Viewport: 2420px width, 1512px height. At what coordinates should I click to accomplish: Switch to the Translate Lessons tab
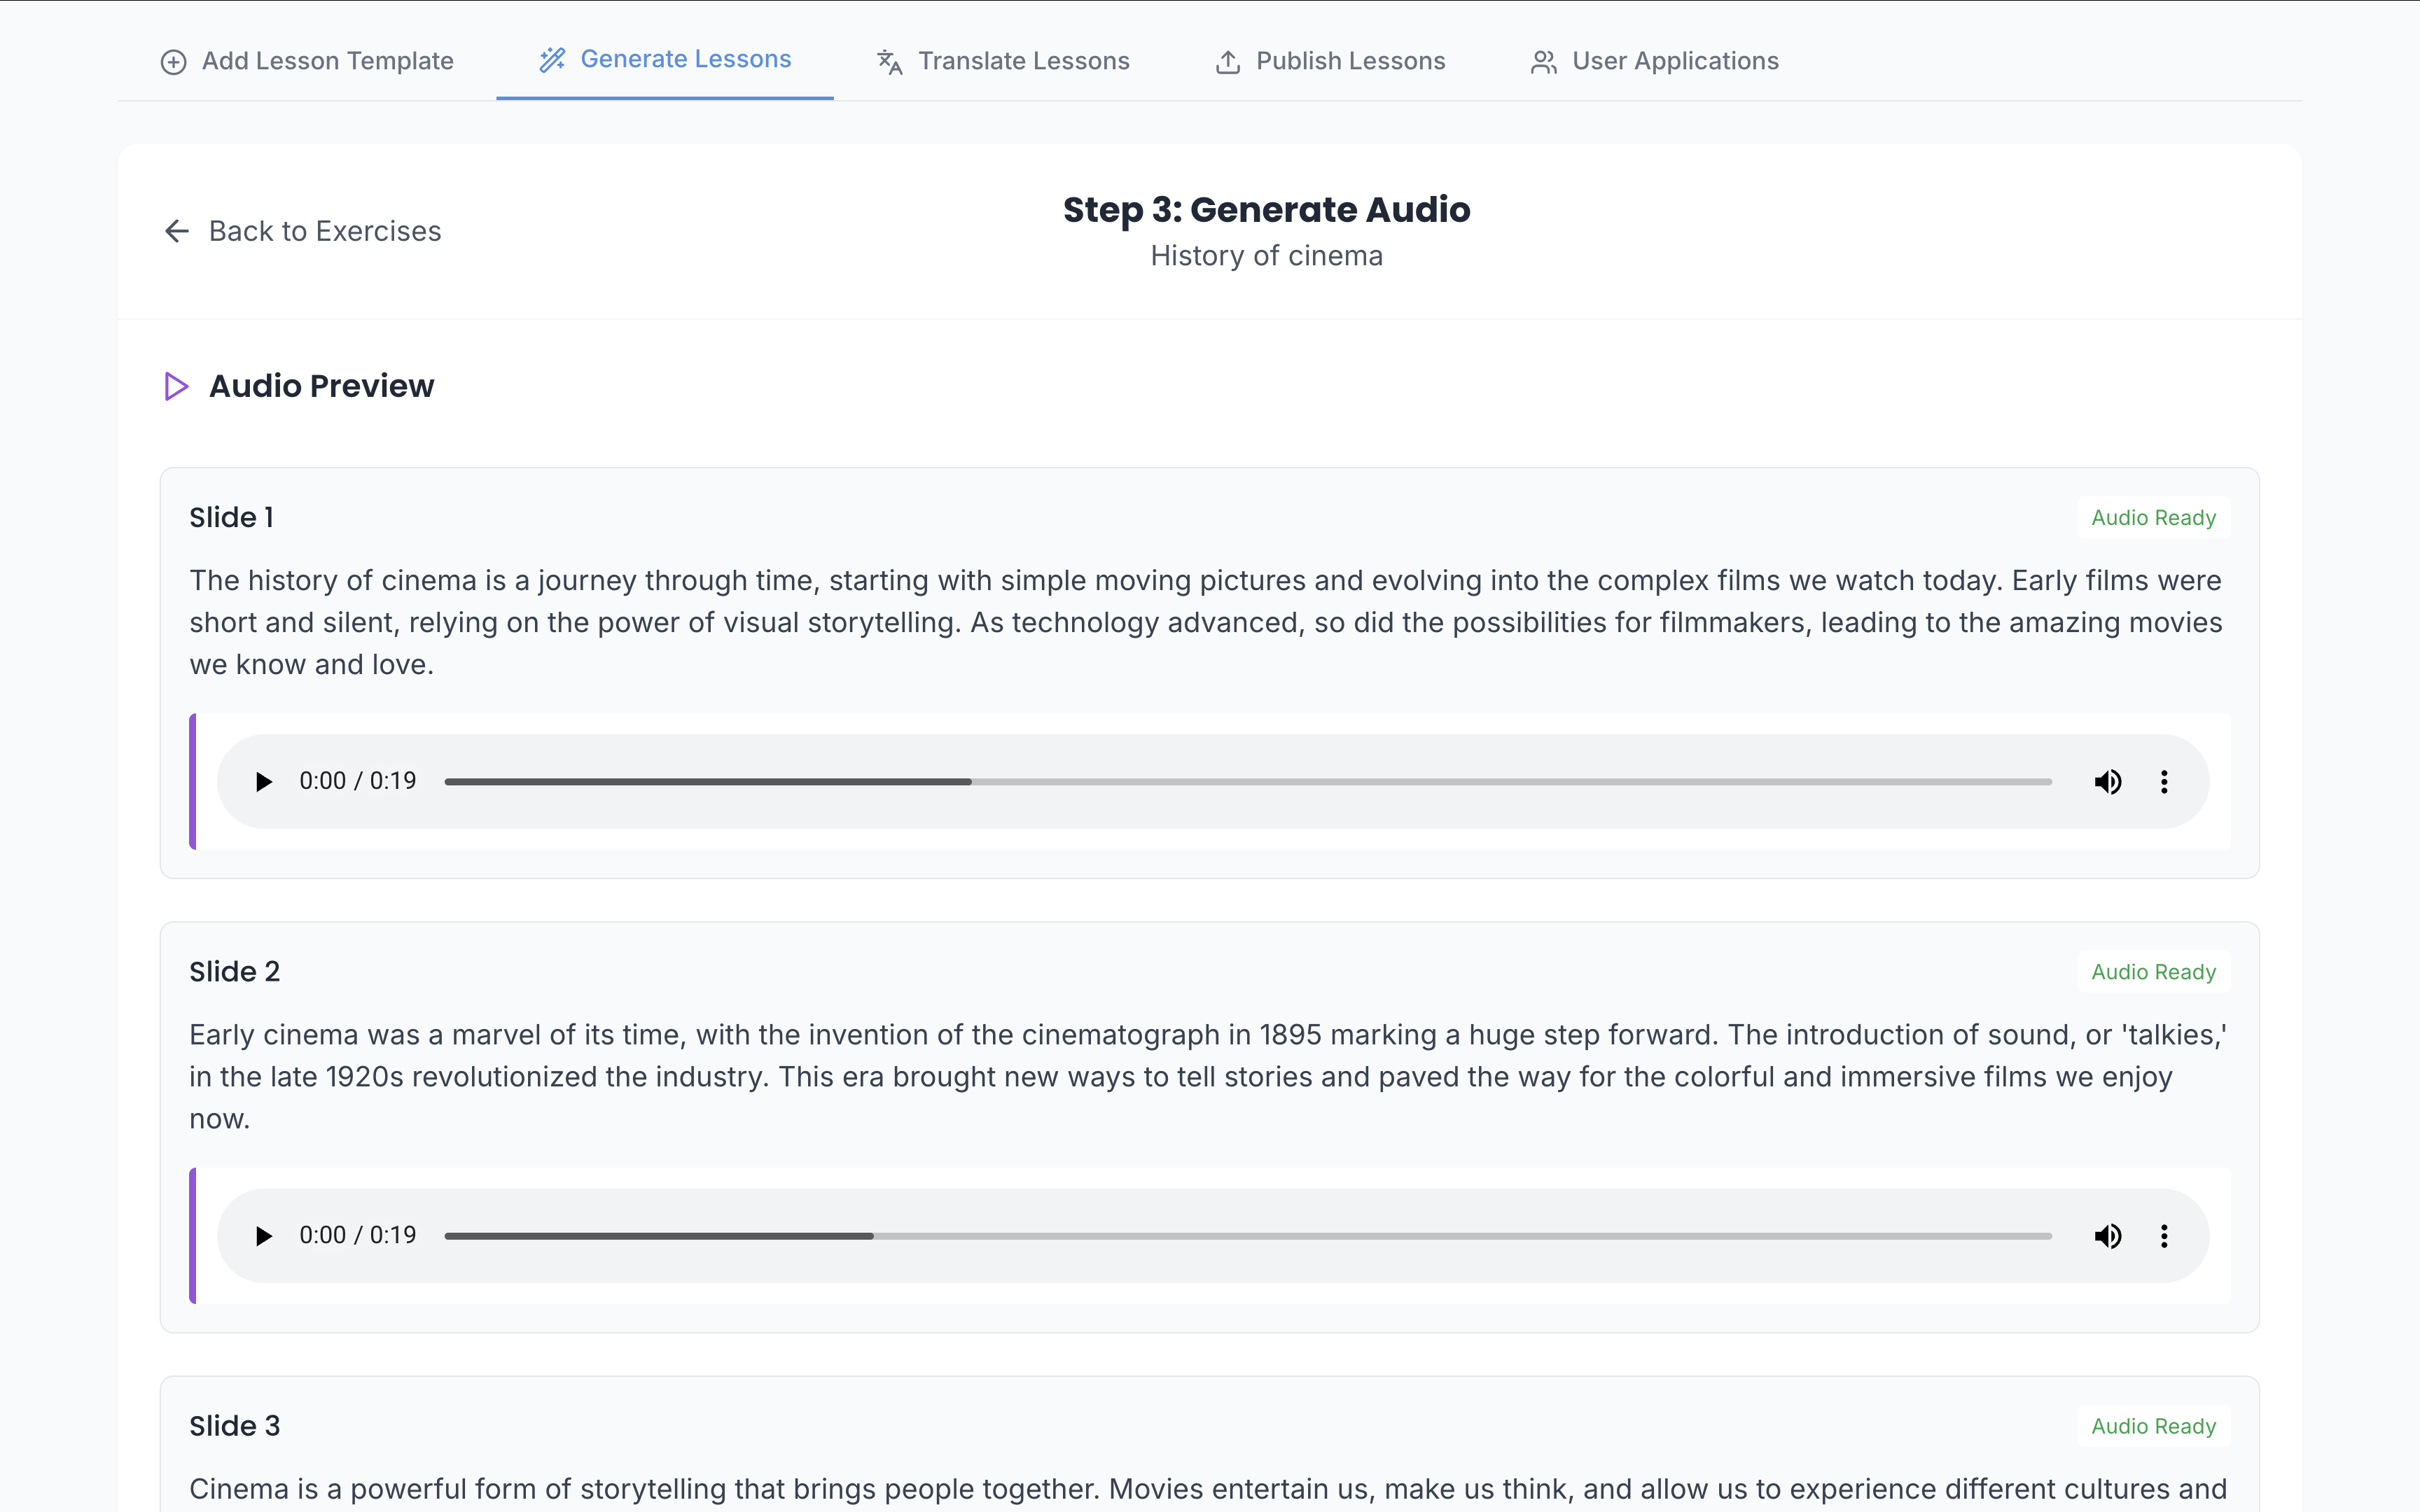coord(1003,61)
